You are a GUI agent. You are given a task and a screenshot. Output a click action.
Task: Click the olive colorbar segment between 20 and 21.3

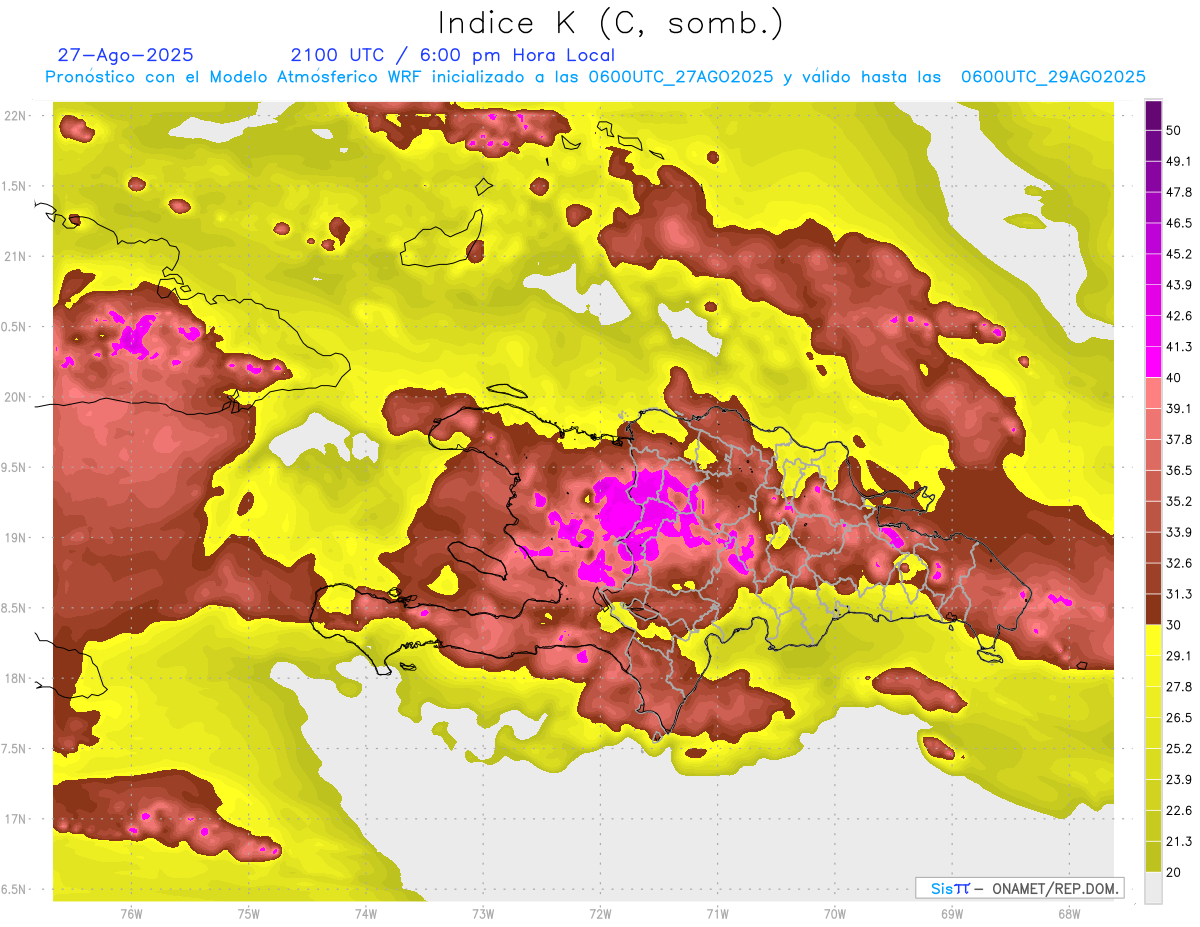(1153, 857)
